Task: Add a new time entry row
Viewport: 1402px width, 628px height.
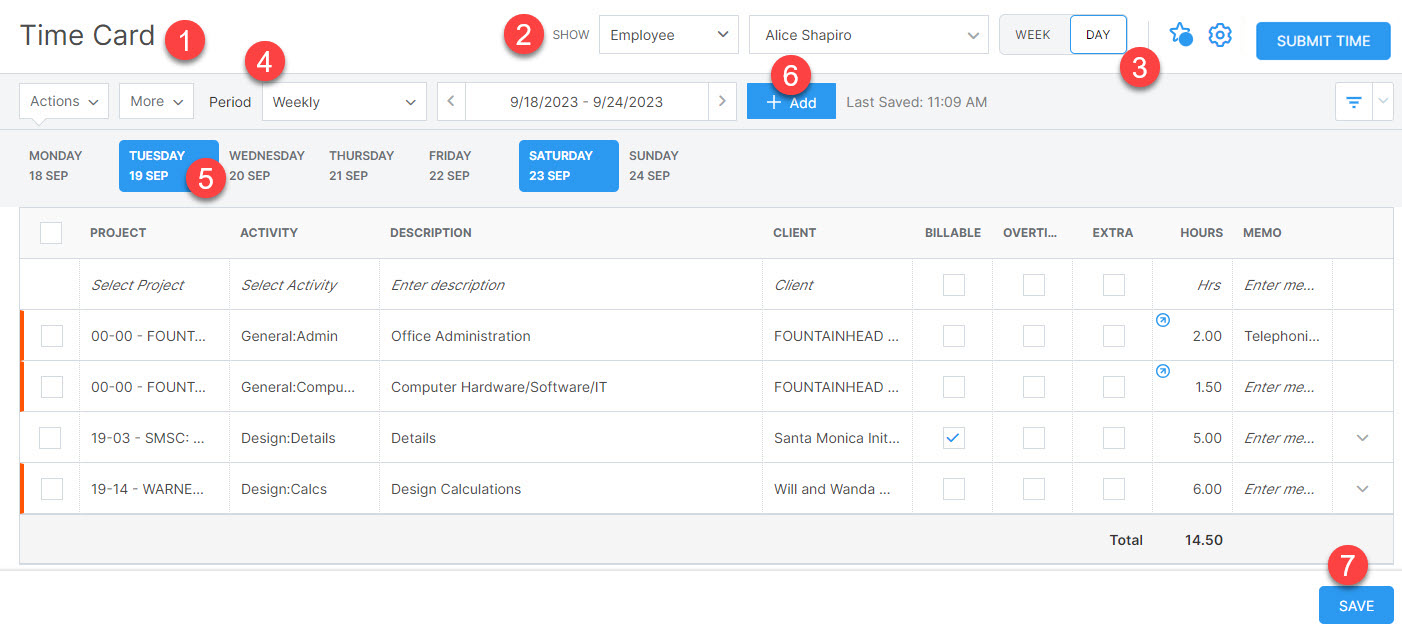Action: (791, 101)
